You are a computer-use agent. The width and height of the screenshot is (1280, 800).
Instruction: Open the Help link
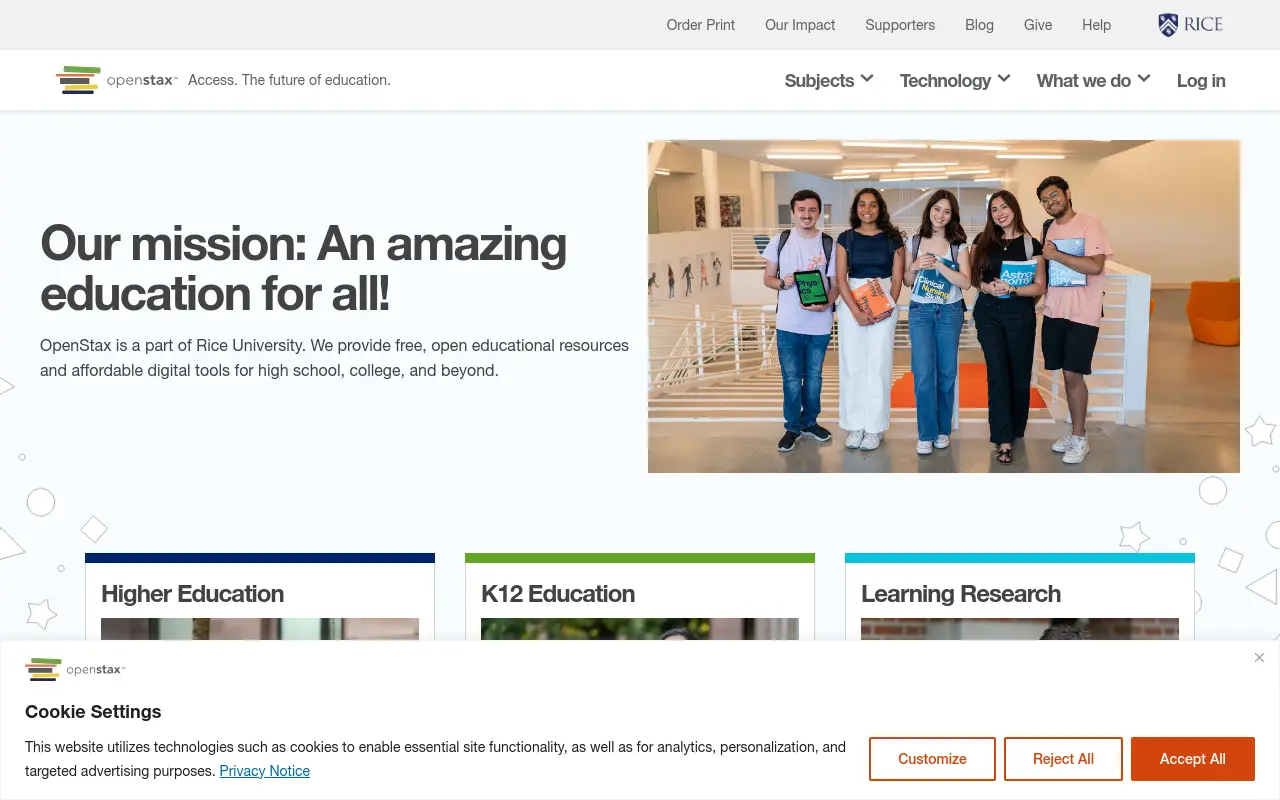tap(1096, 25)
